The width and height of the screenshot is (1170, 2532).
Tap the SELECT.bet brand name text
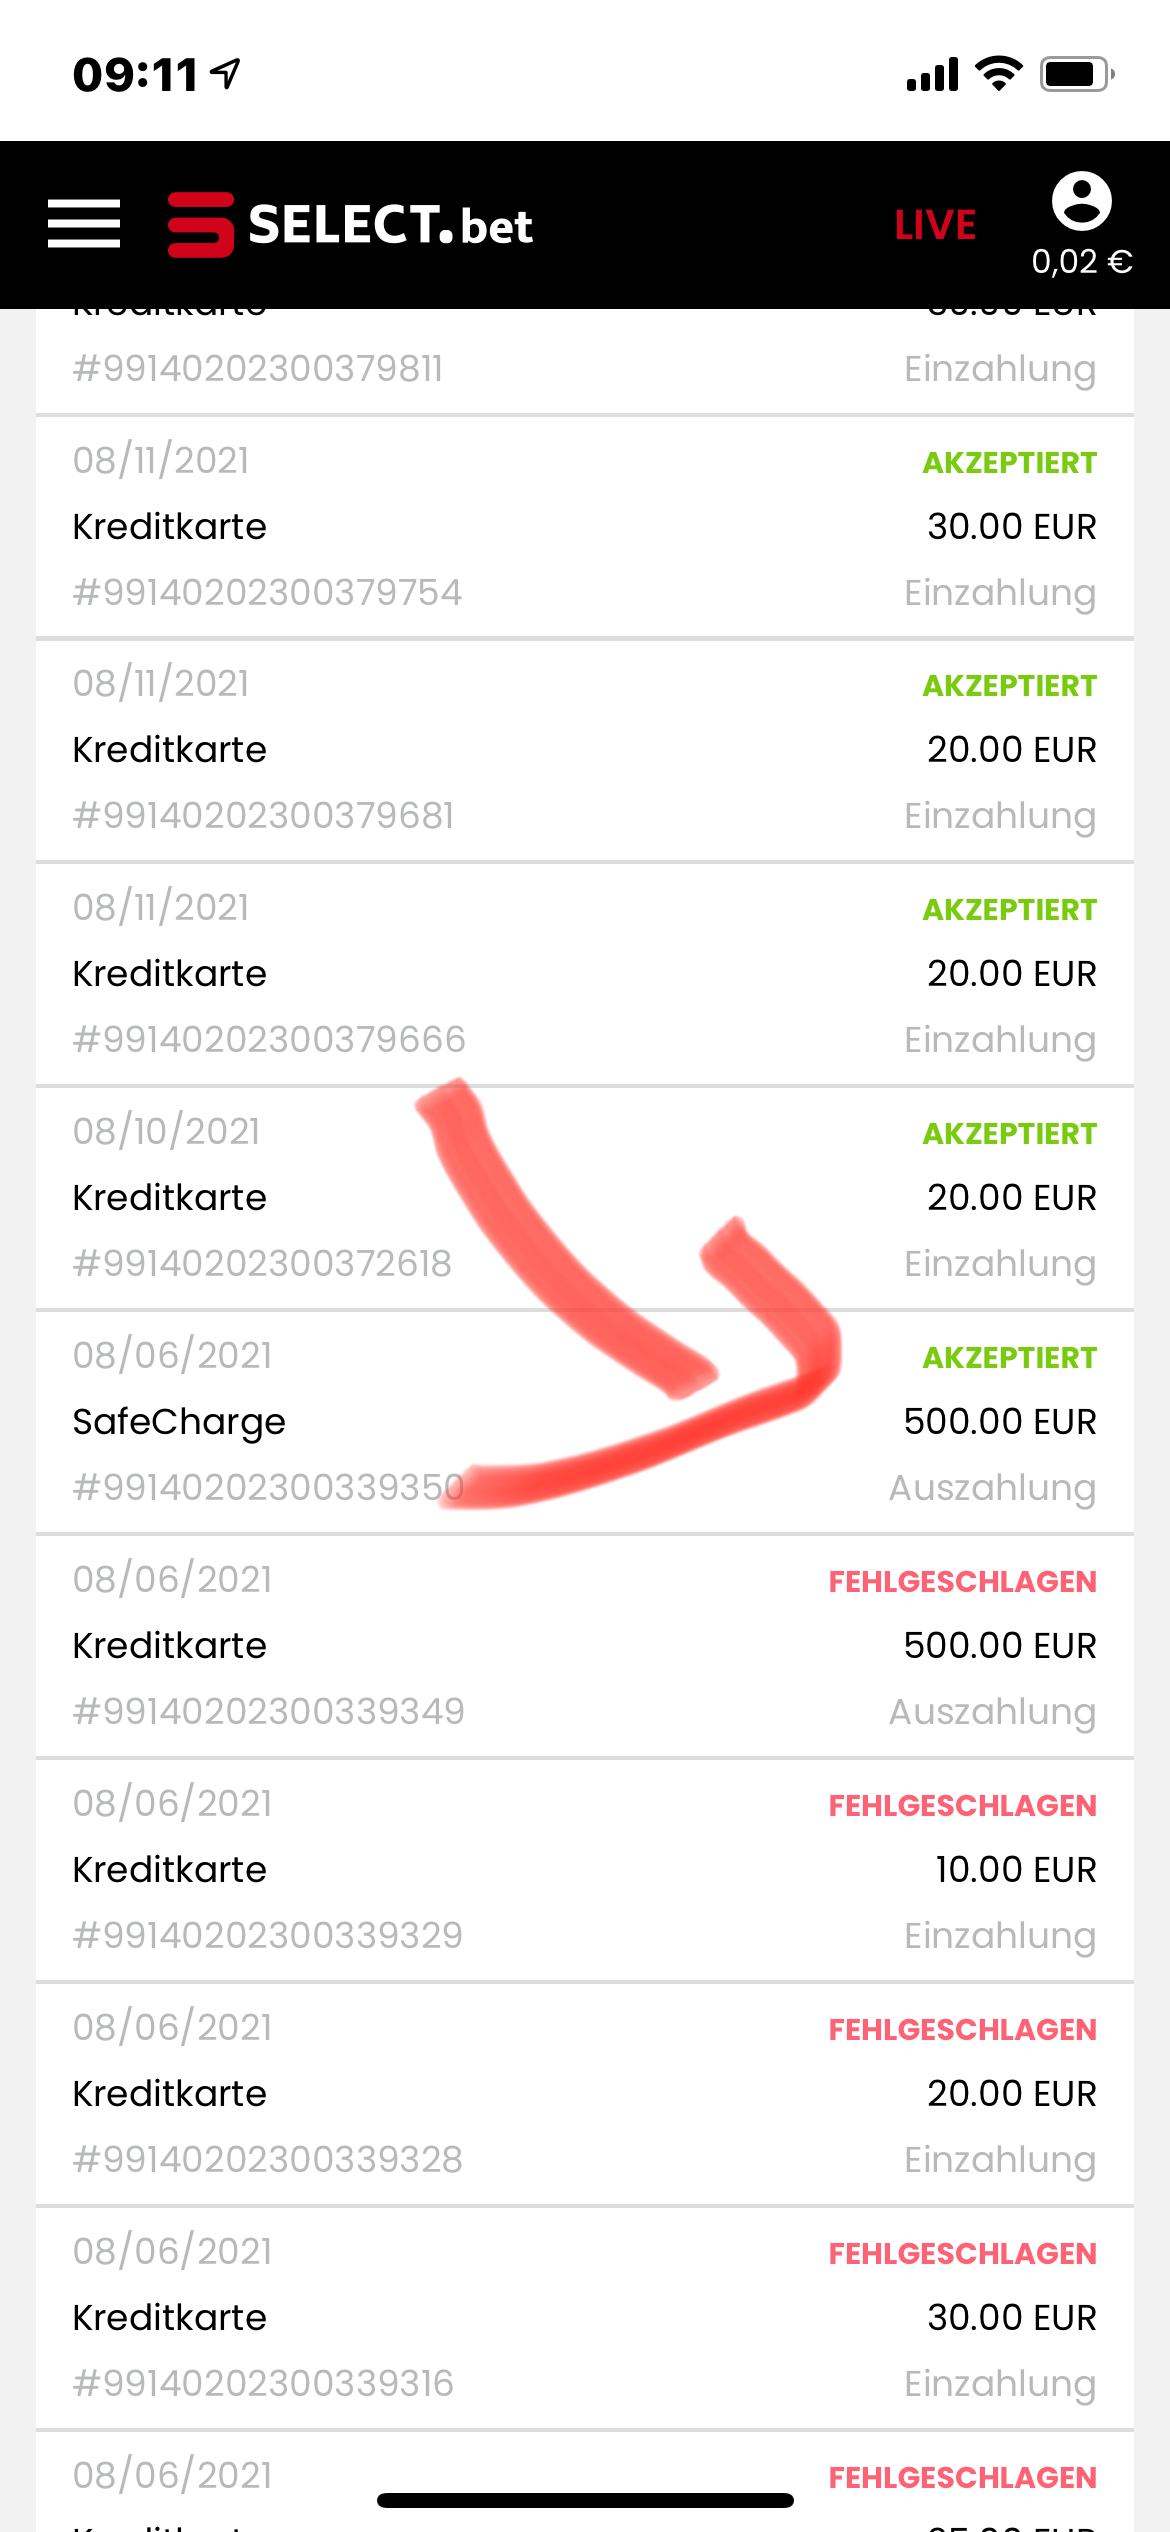(390, 225)
